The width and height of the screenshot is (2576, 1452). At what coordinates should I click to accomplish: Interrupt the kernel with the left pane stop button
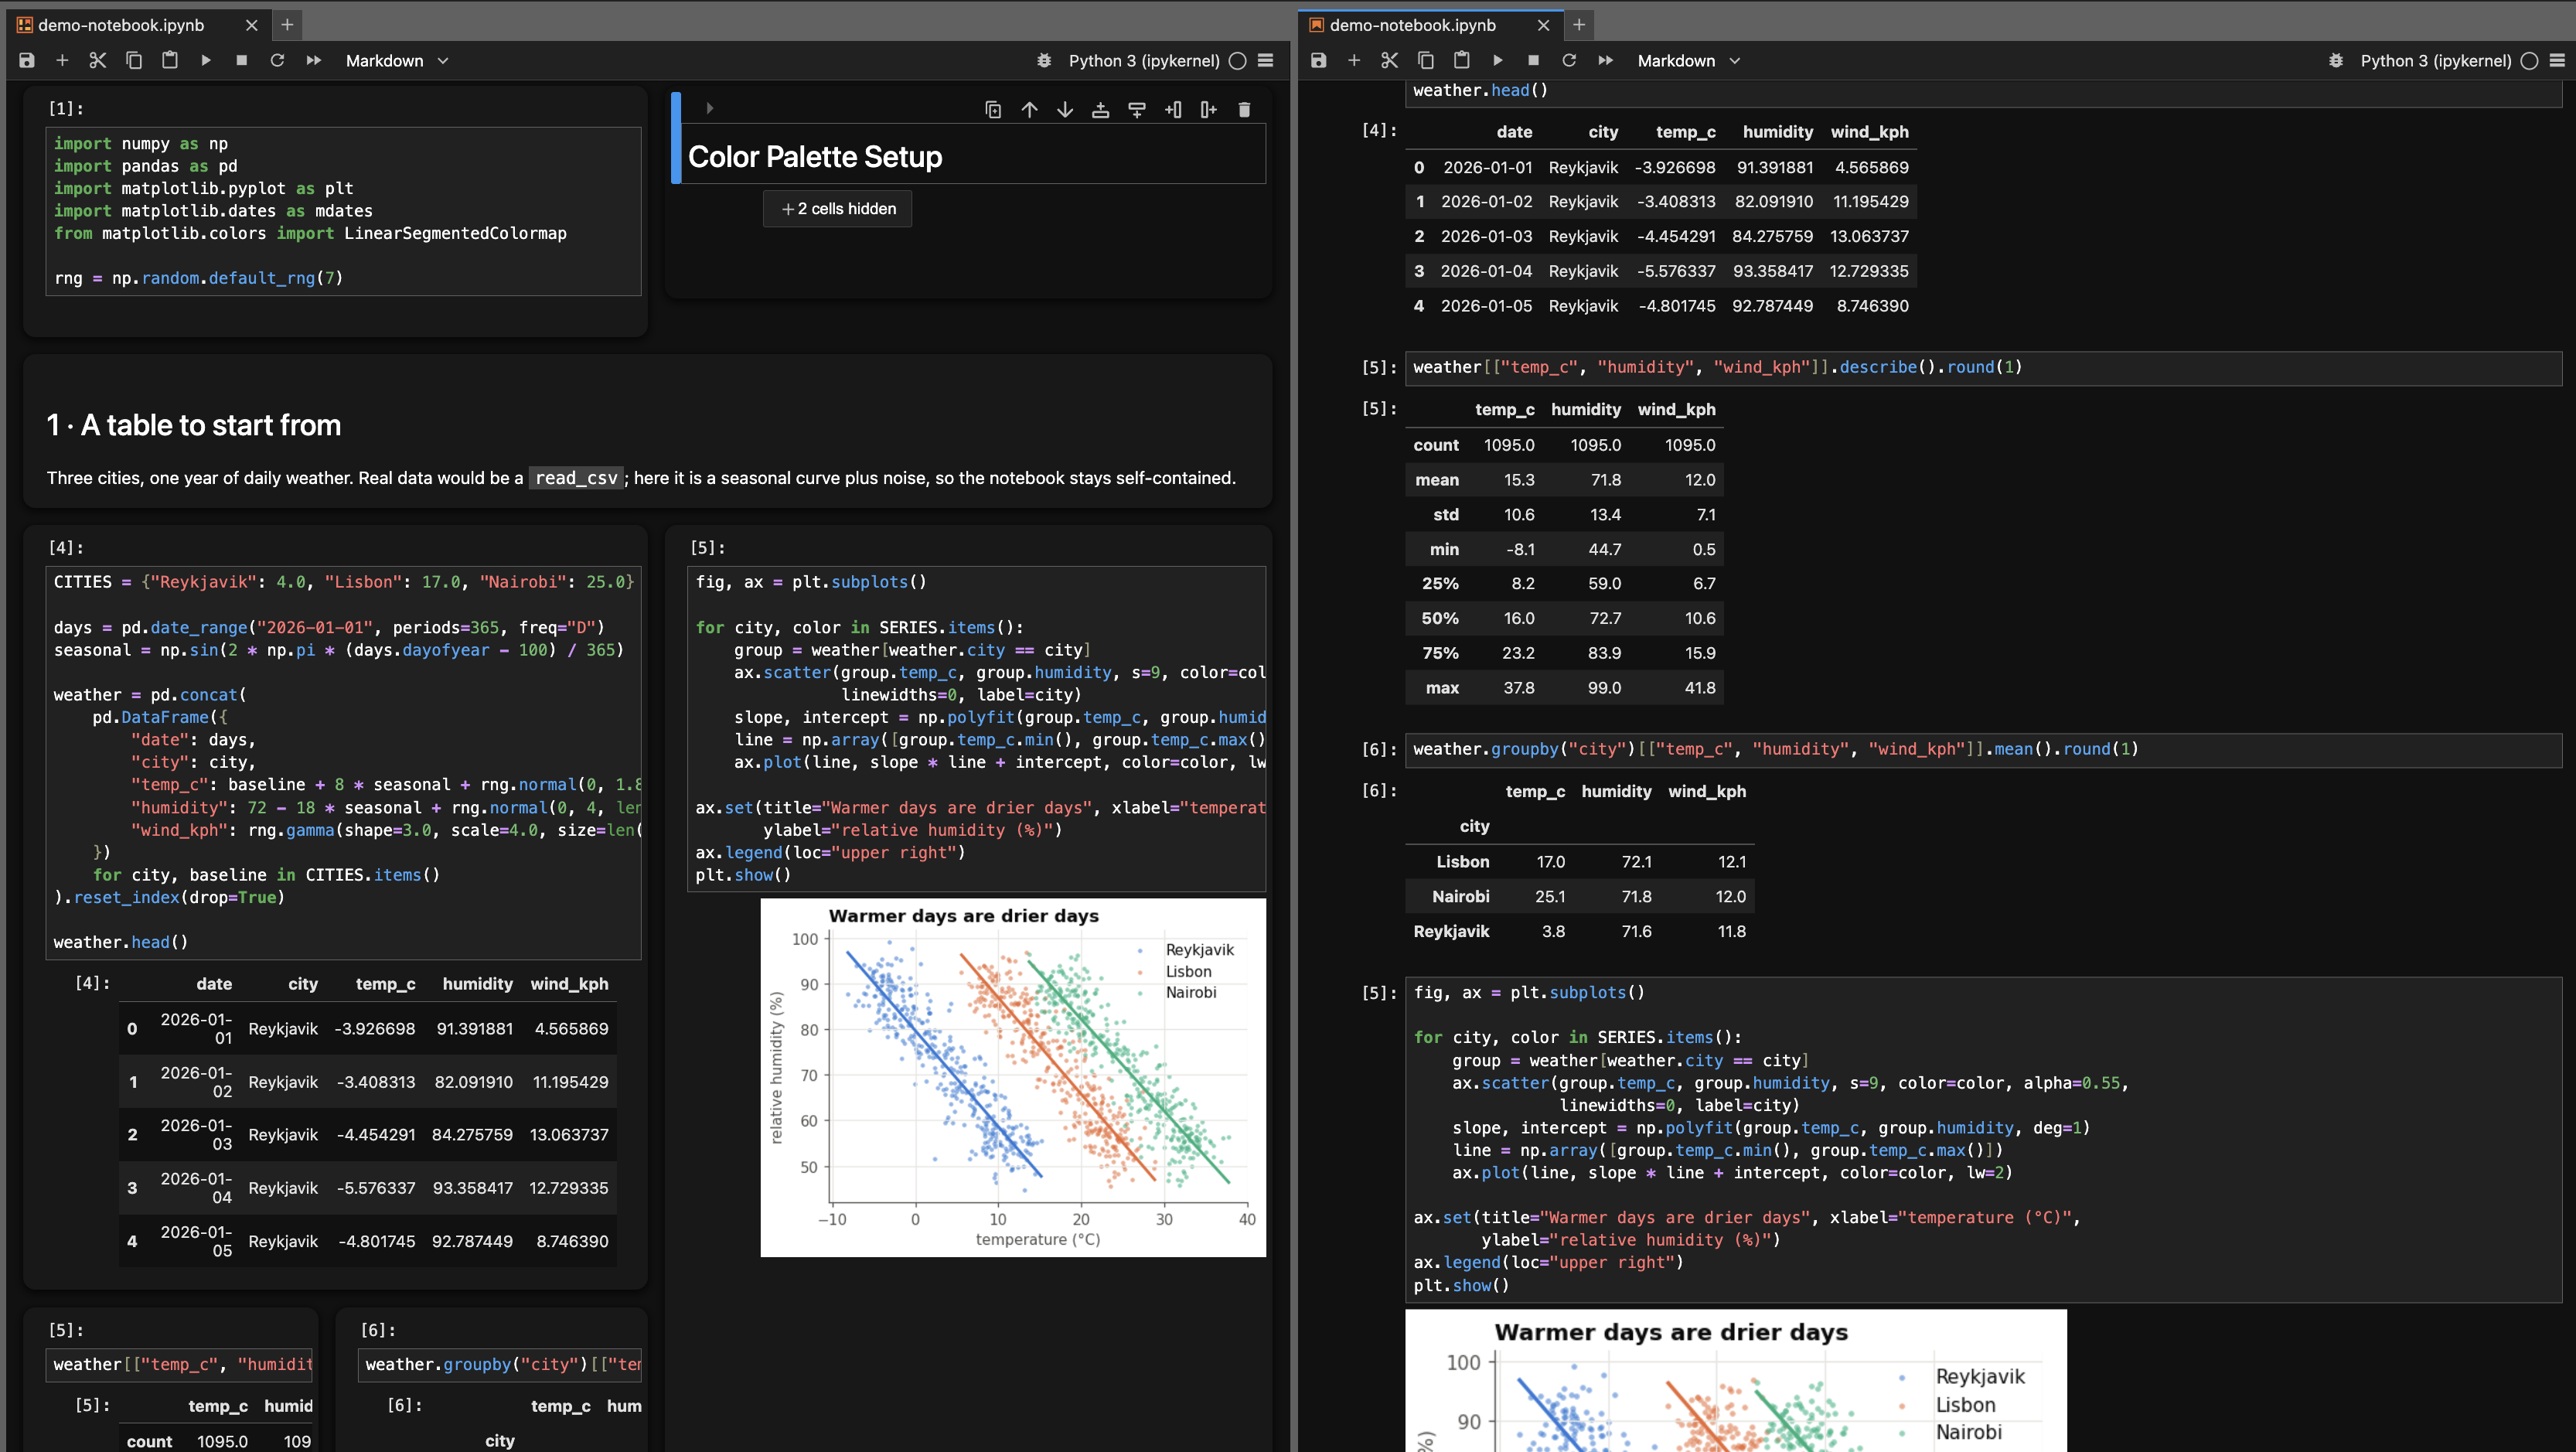tap(242, 60)
